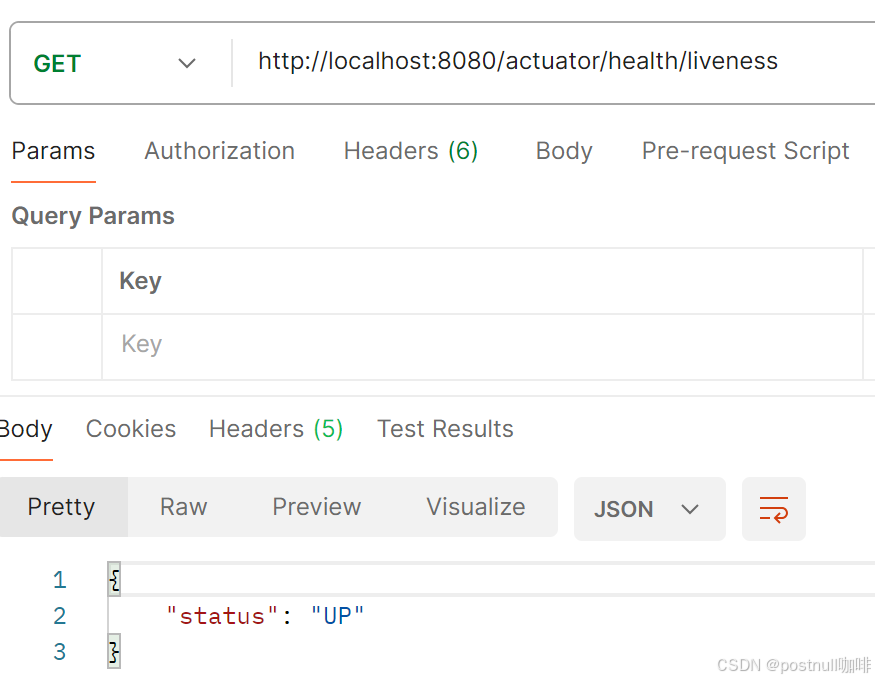Select the Visualize response view
The image size is (875, 680).
click(x=475, y=507)
